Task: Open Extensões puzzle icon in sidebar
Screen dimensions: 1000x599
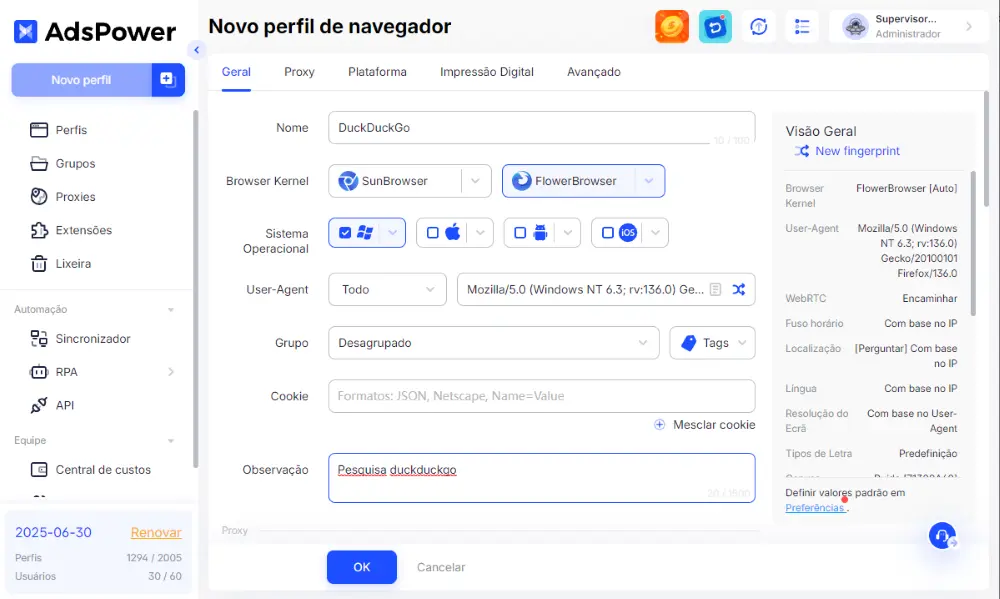Action: pos(39,230)
